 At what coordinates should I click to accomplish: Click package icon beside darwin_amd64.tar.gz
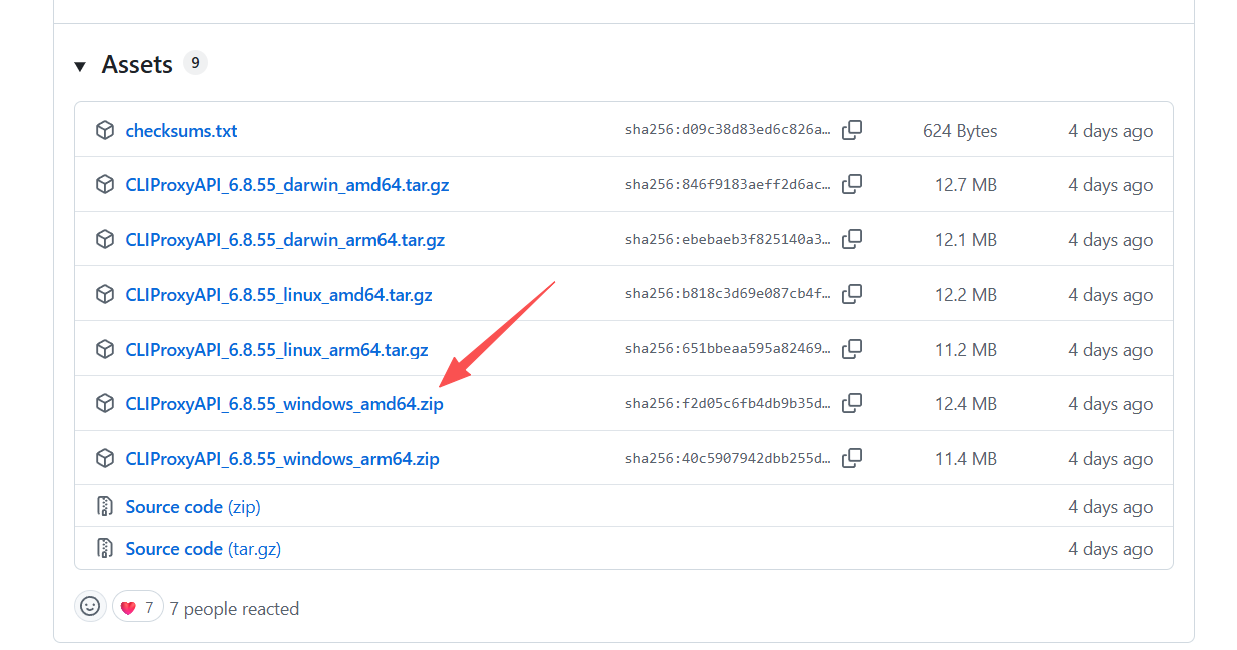click(x=105, y=184)
